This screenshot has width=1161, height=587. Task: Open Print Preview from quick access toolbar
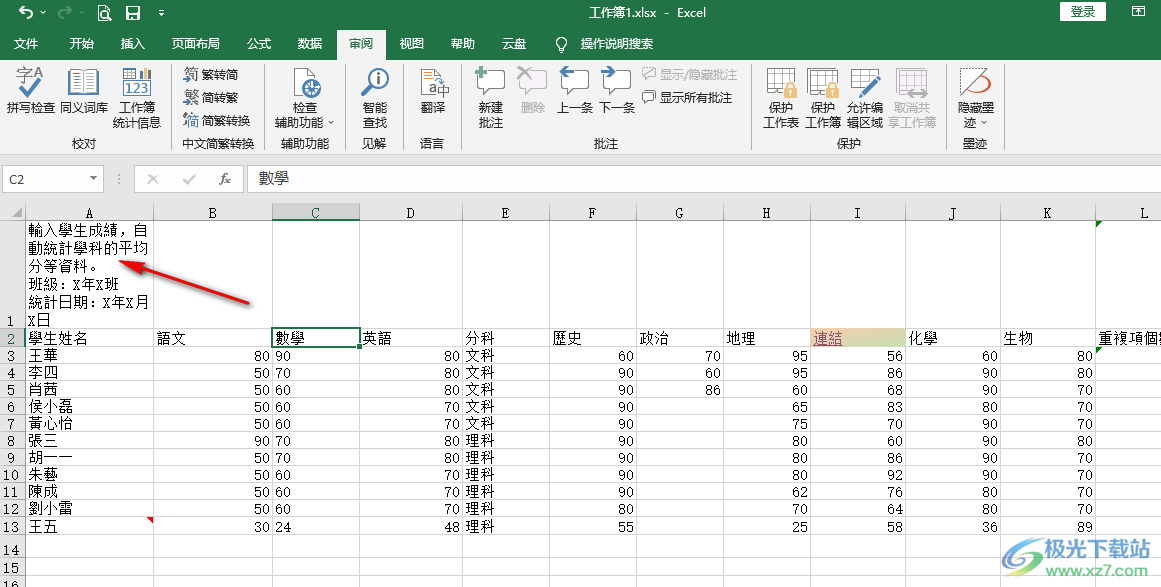click(104, 13)
